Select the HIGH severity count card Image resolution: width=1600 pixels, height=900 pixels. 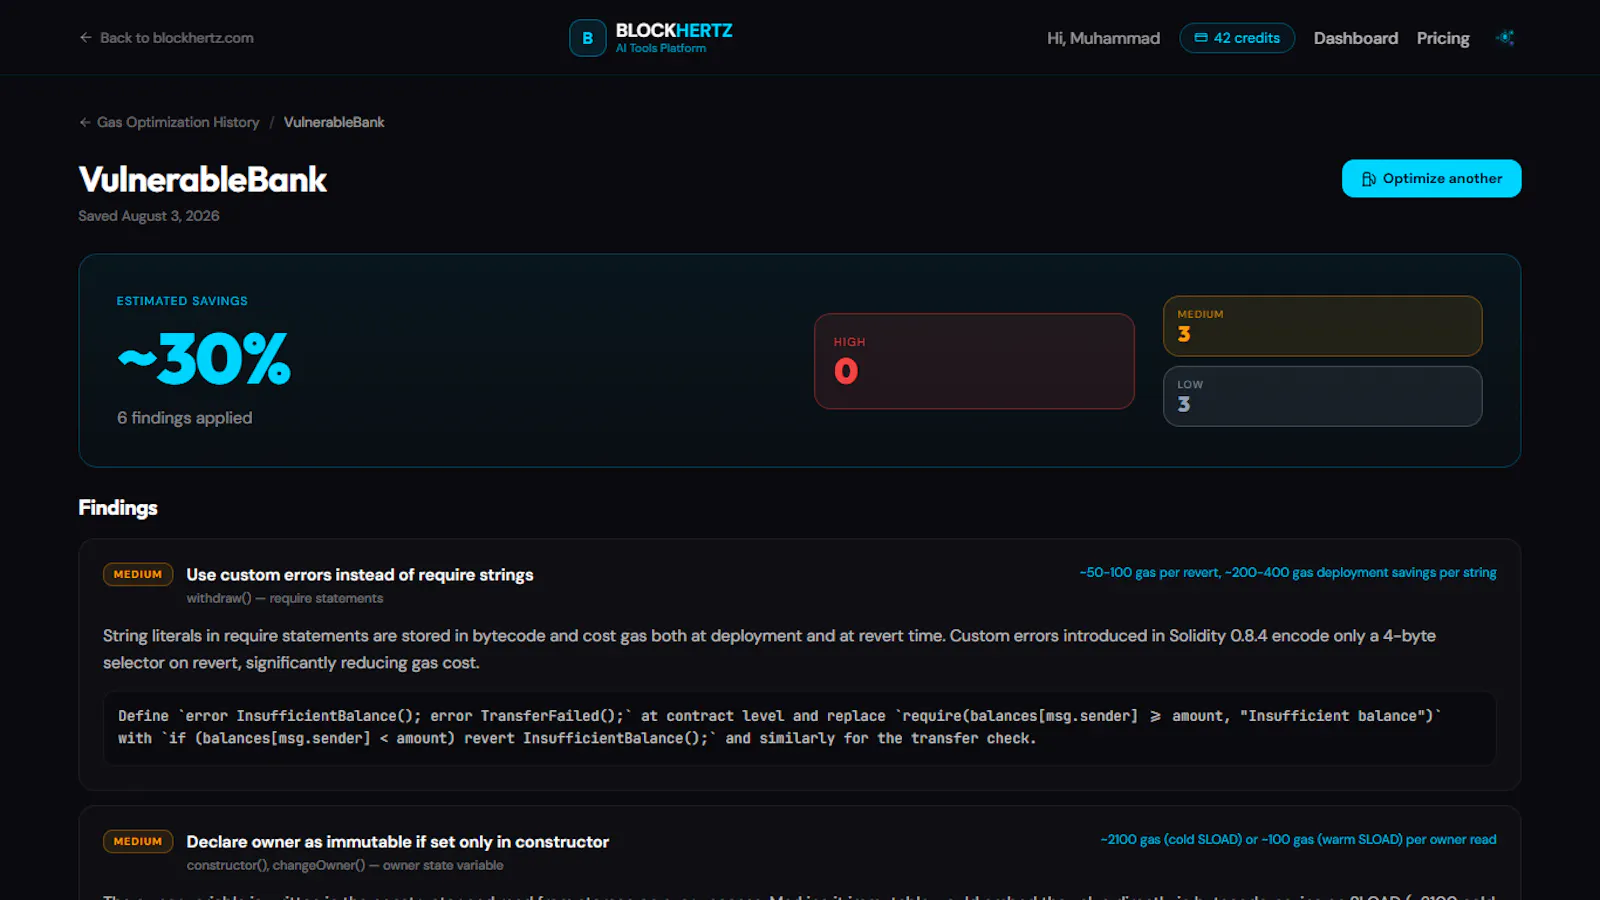974,361
